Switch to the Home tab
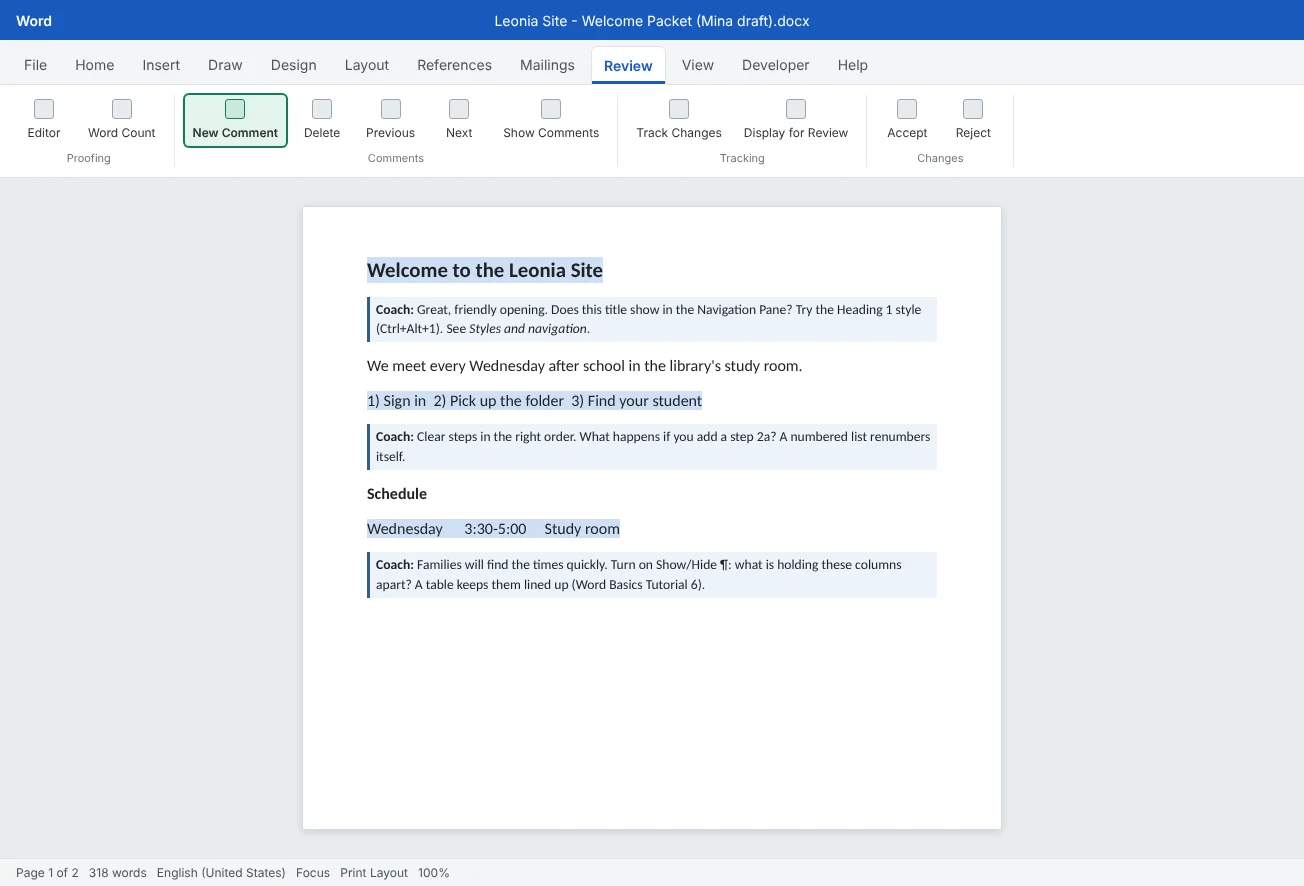The image size is (1304, 886). point(95,65)
